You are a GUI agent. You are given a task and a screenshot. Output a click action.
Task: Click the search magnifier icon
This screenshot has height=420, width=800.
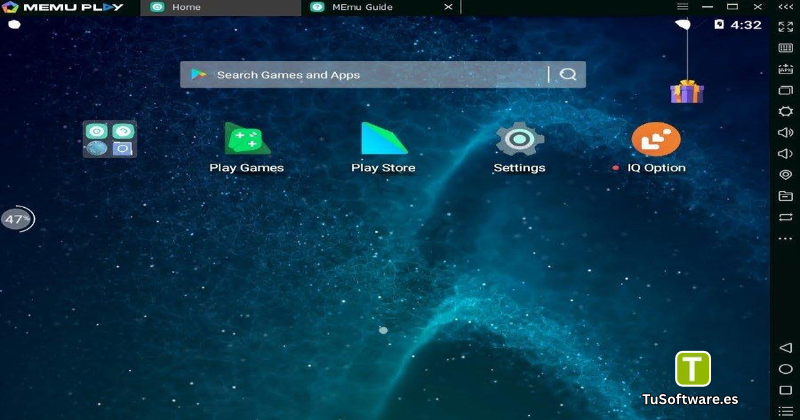click(568, 75)
